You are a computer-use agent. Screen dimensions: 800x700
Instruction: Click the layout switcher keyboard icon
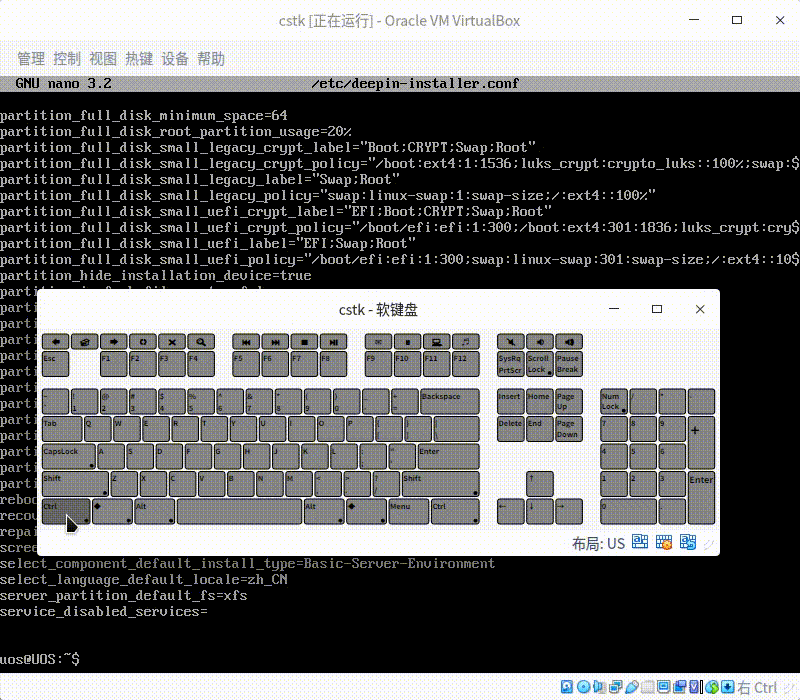687,542
